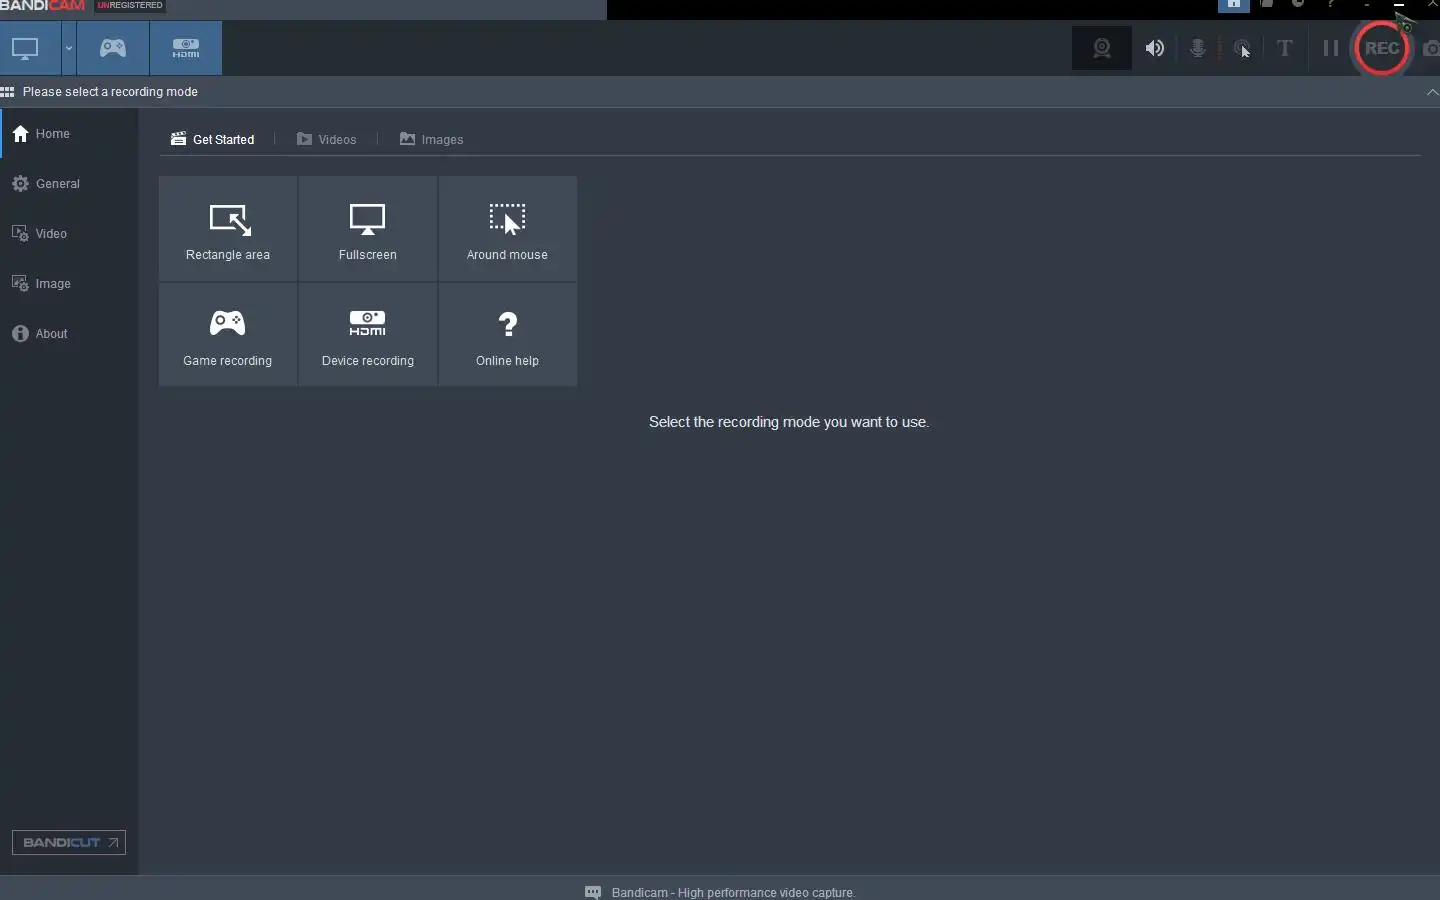The width and height of the screenshot is (1440, 900).
Task: Open the Online help tile
Action: (x=508, y=335)
